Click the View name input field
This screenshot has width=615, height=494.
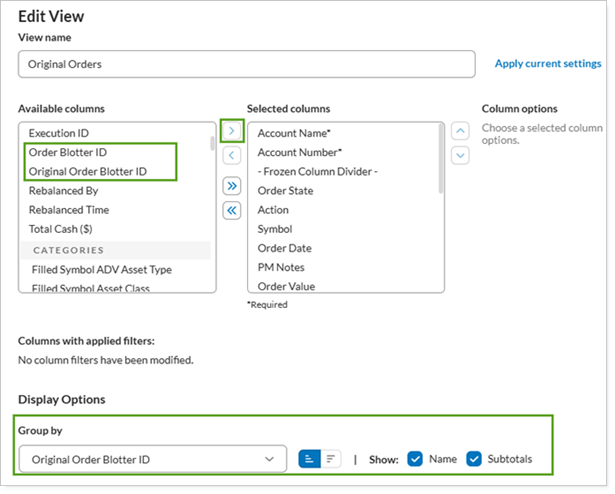pyautogui.click(x=246, y=64)
